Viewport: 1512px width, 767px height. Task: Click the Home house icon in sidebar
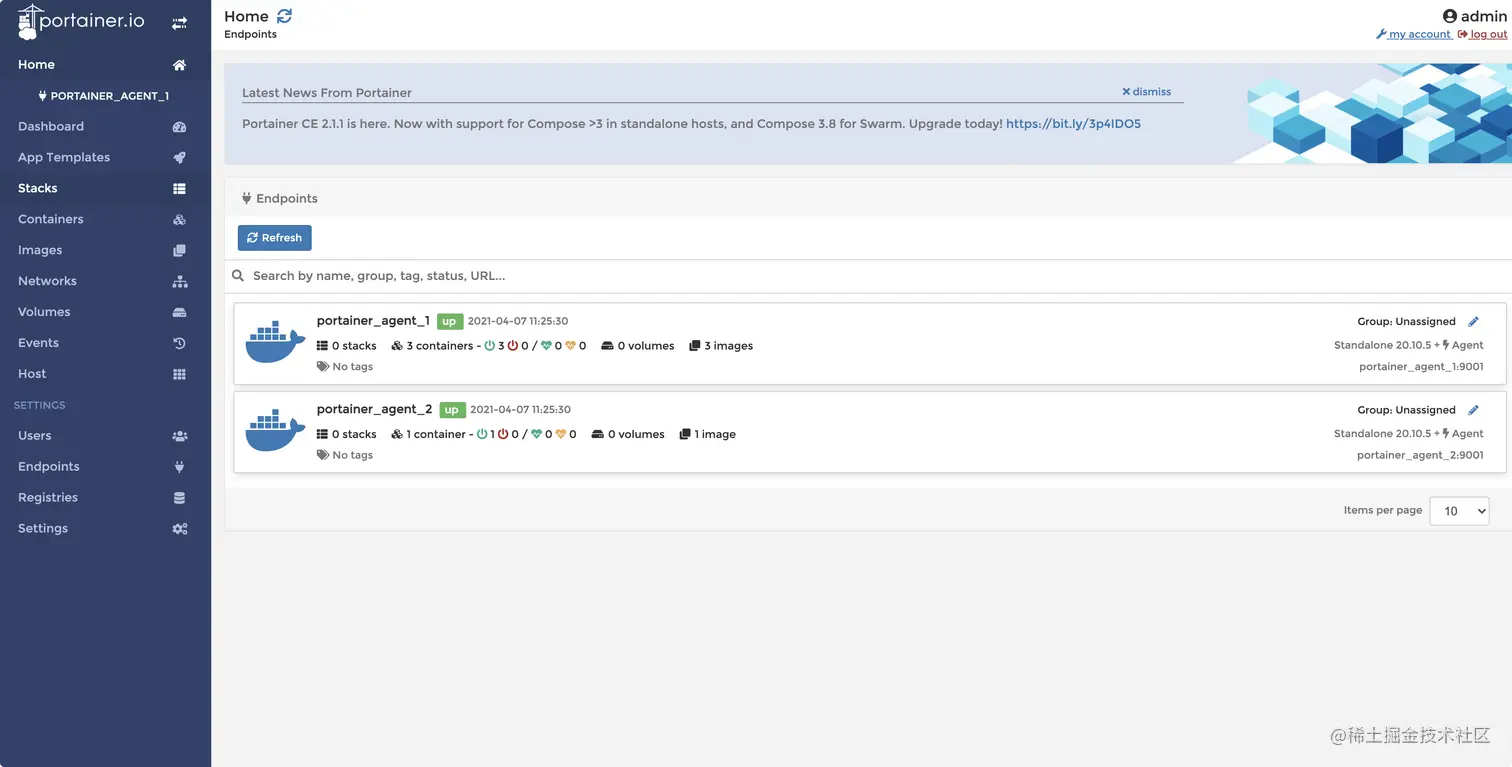(x=179, y=65)
